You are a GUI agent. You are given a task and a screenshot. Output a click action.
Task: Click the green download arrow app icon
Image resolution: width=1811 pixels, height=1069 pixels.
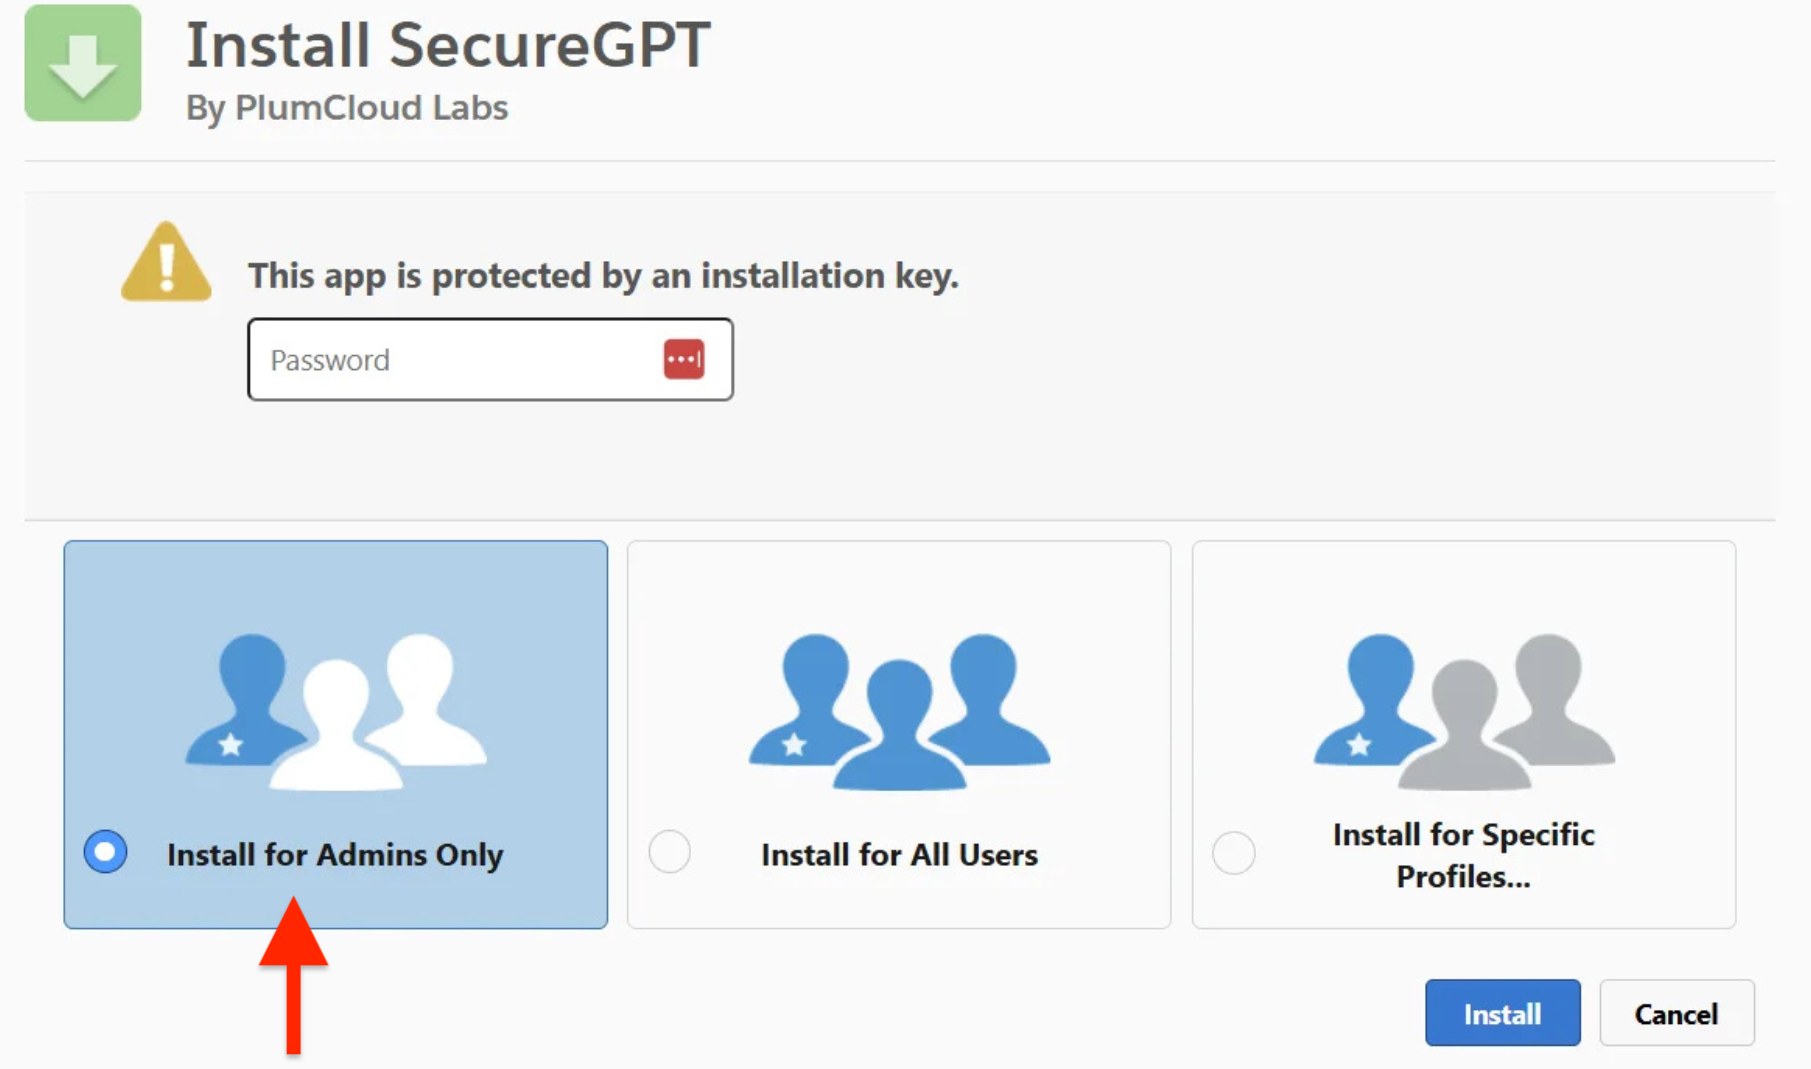[x=83, y=63]
